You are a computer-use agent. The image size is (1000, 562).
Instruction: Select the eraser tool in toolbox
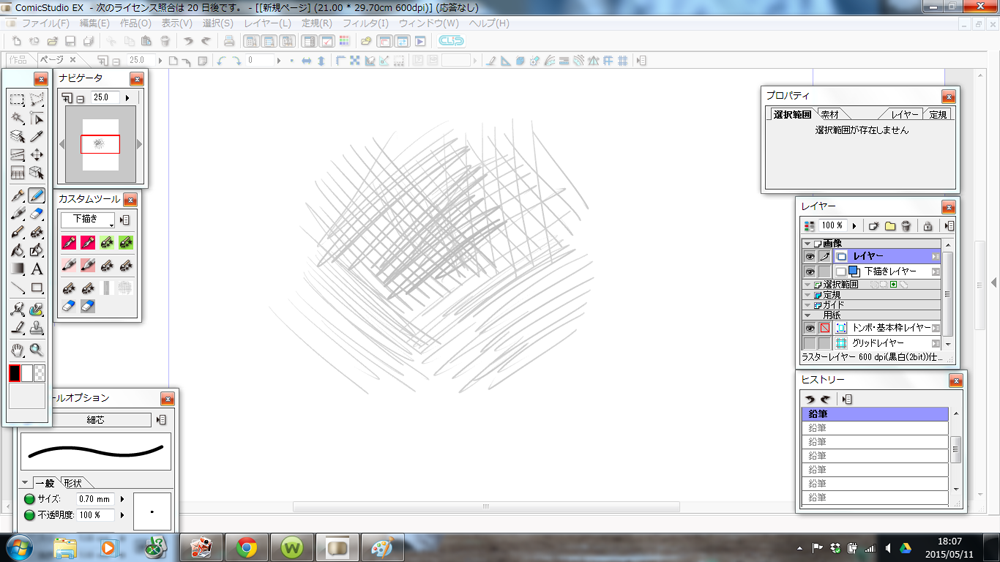click(x=37, y=214)
